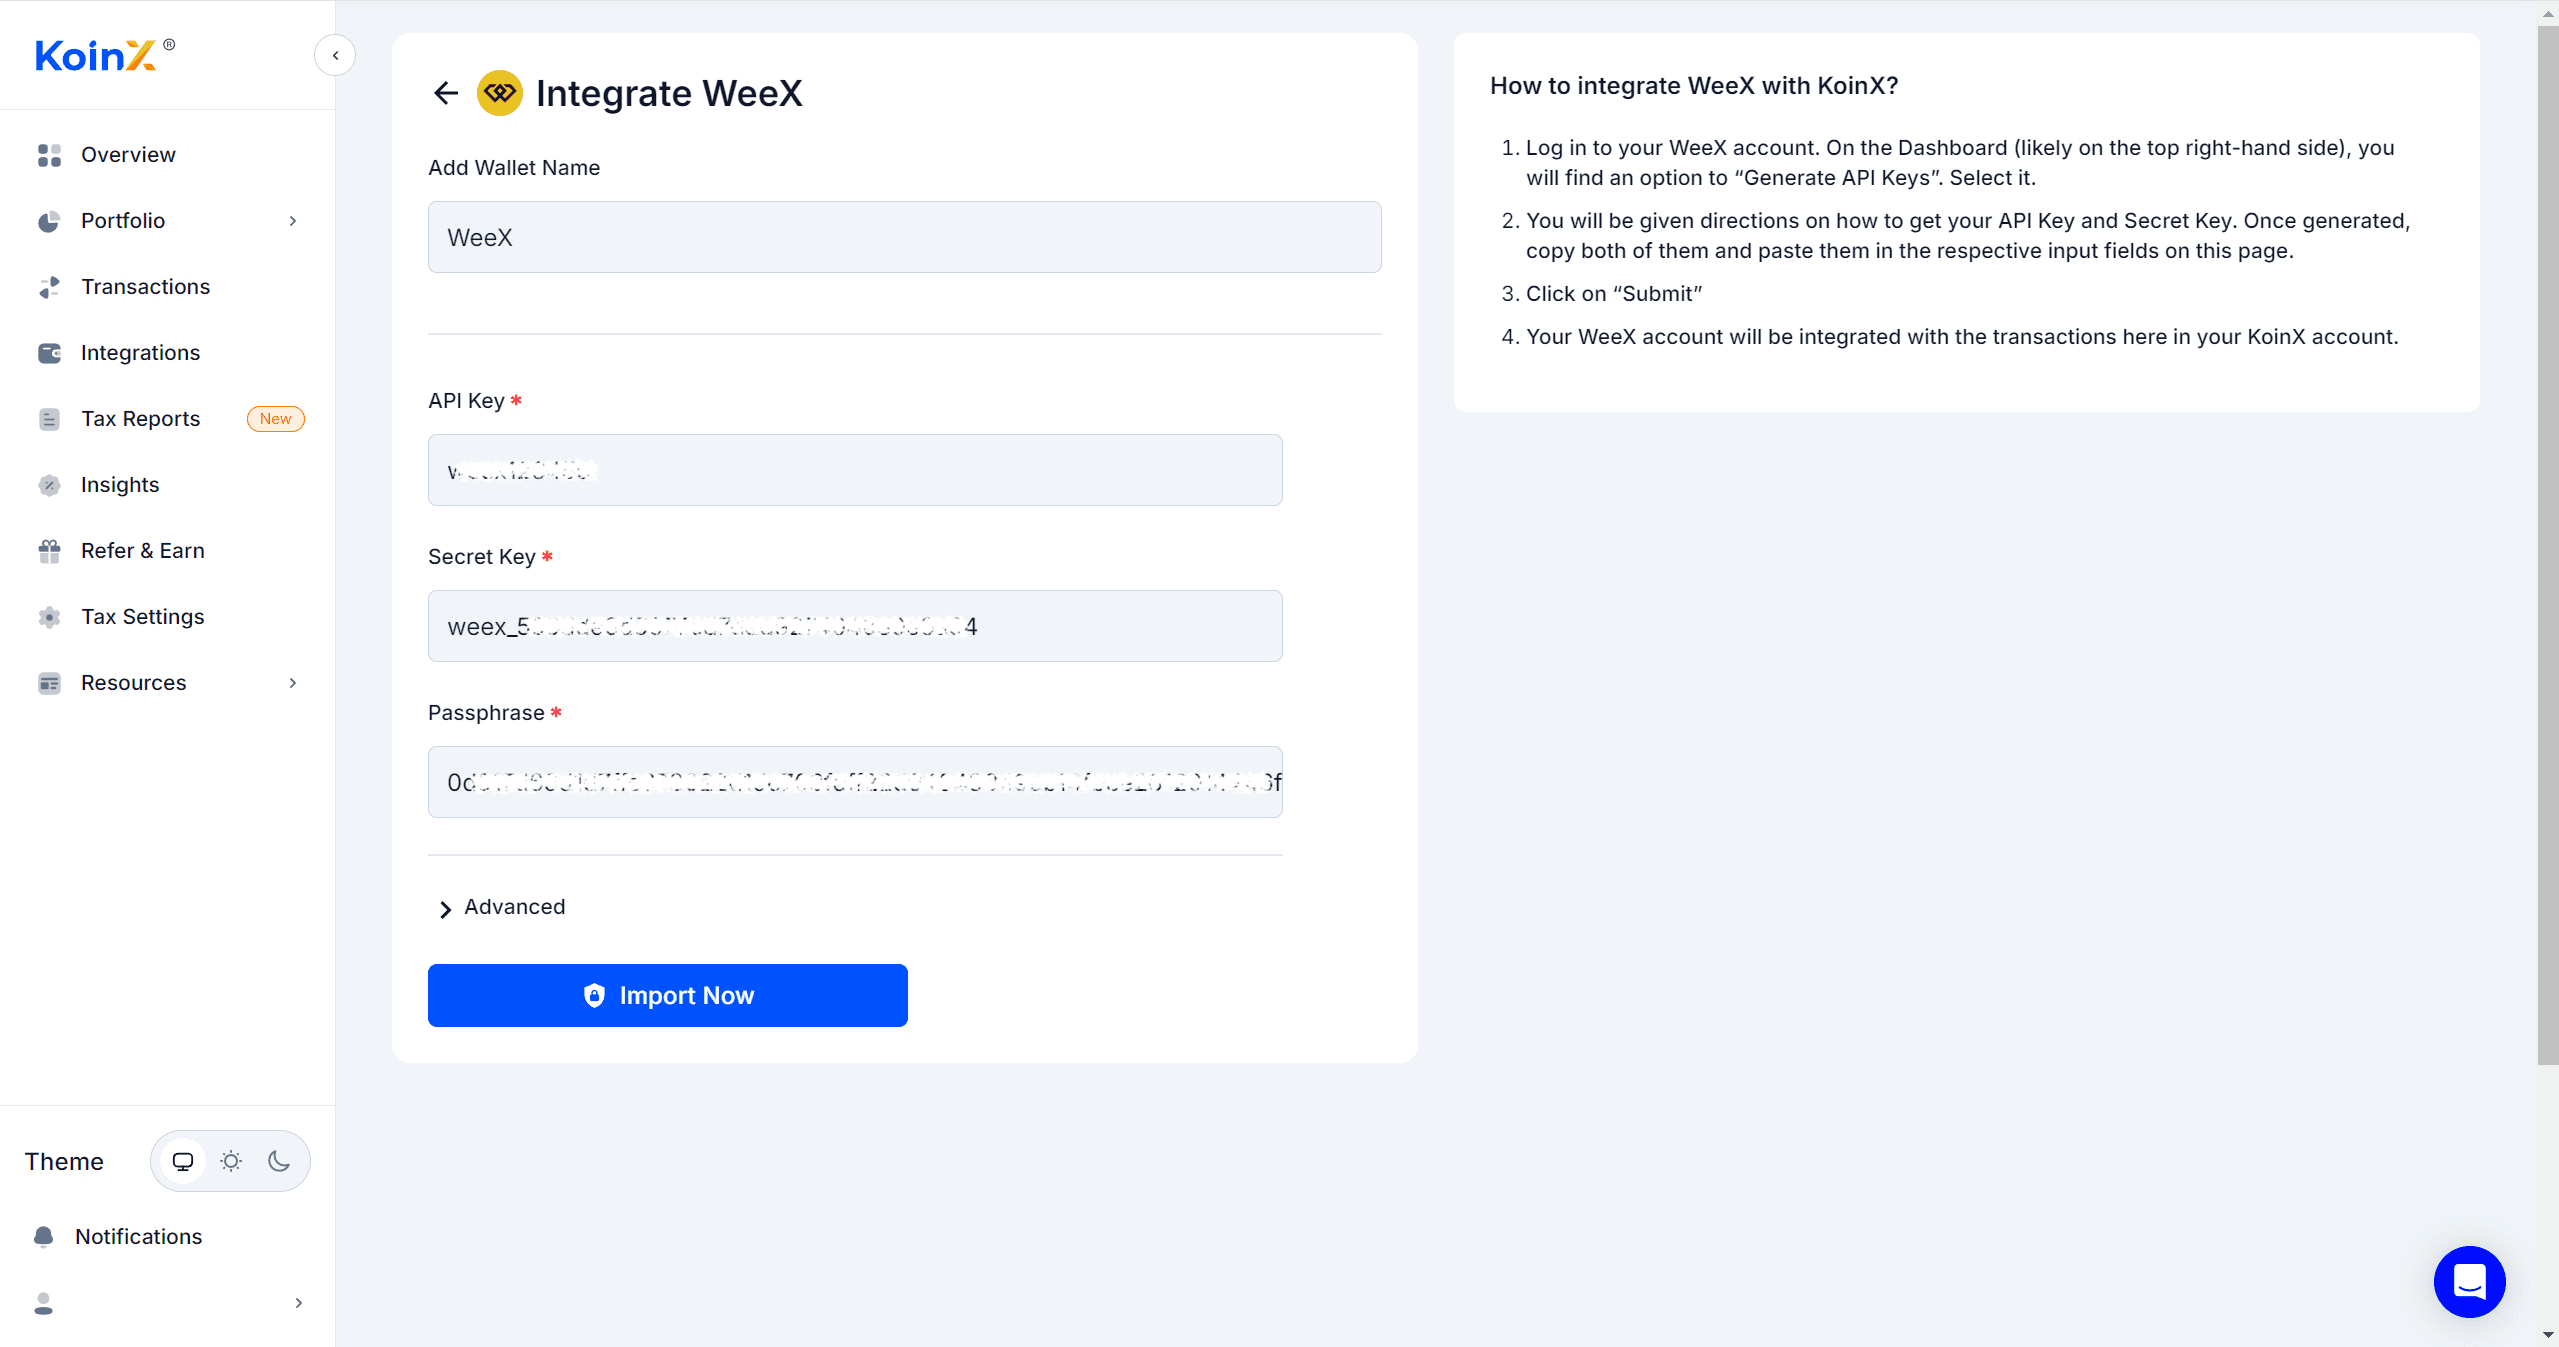Screen dimensions: 2559x1347
Task: Click the Notifications bell icon
Action: click(x=44, y=1237)
